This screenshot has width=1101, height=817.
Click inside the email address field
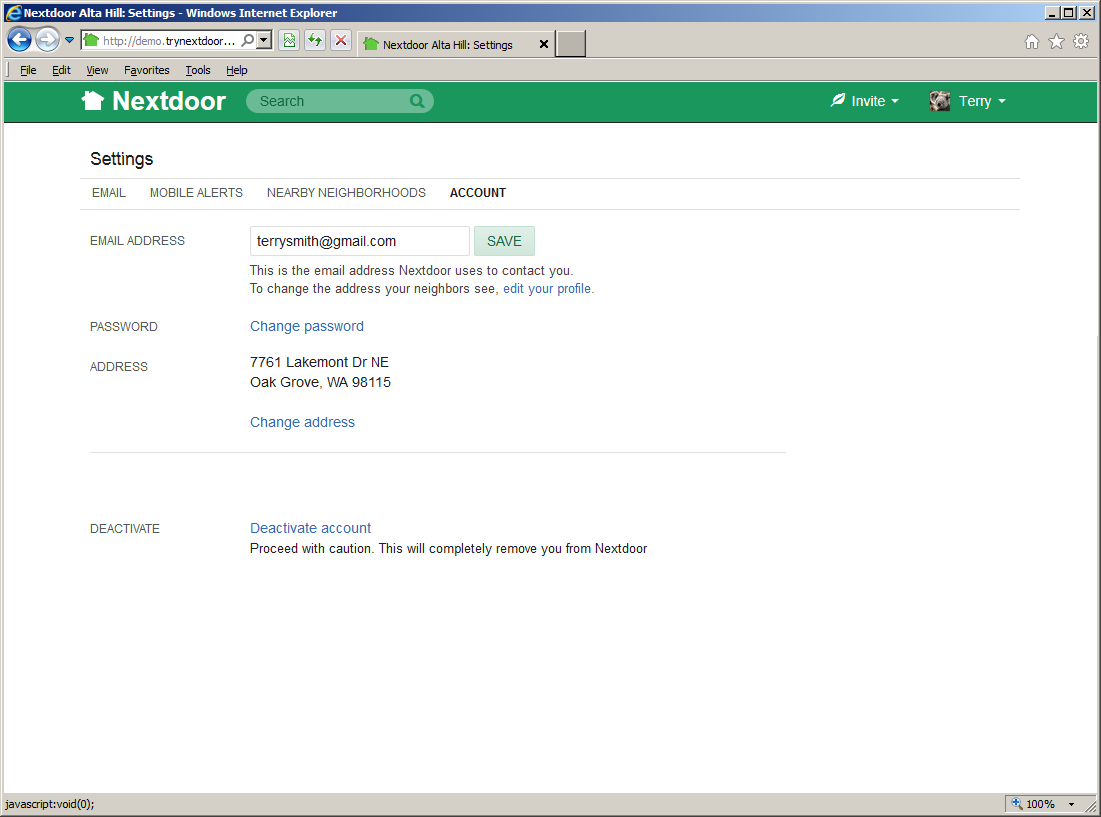click(358, 240)
